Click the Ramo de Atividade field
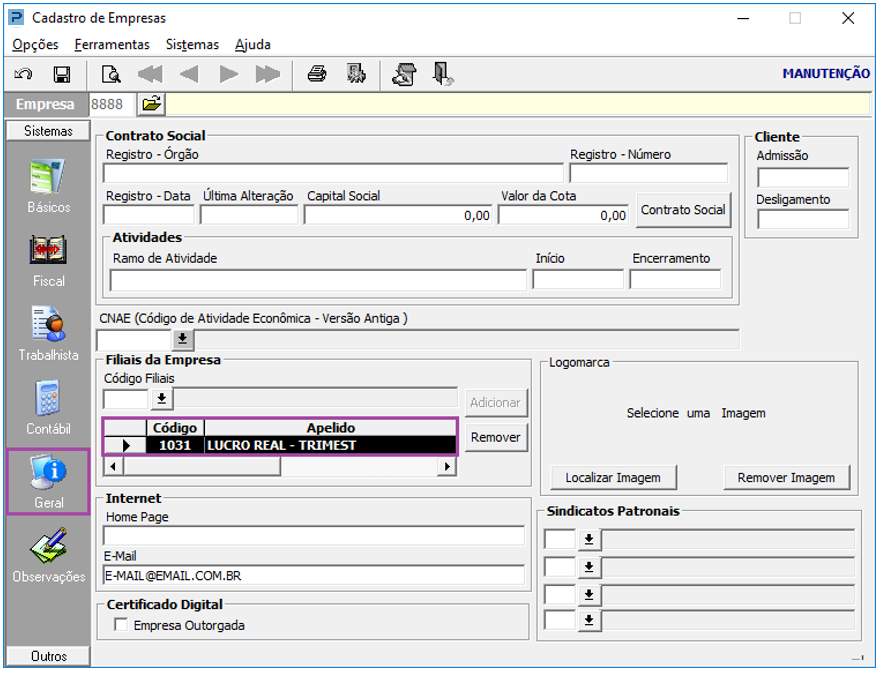Viewport: 881px width, 674px height. point(318,280)
